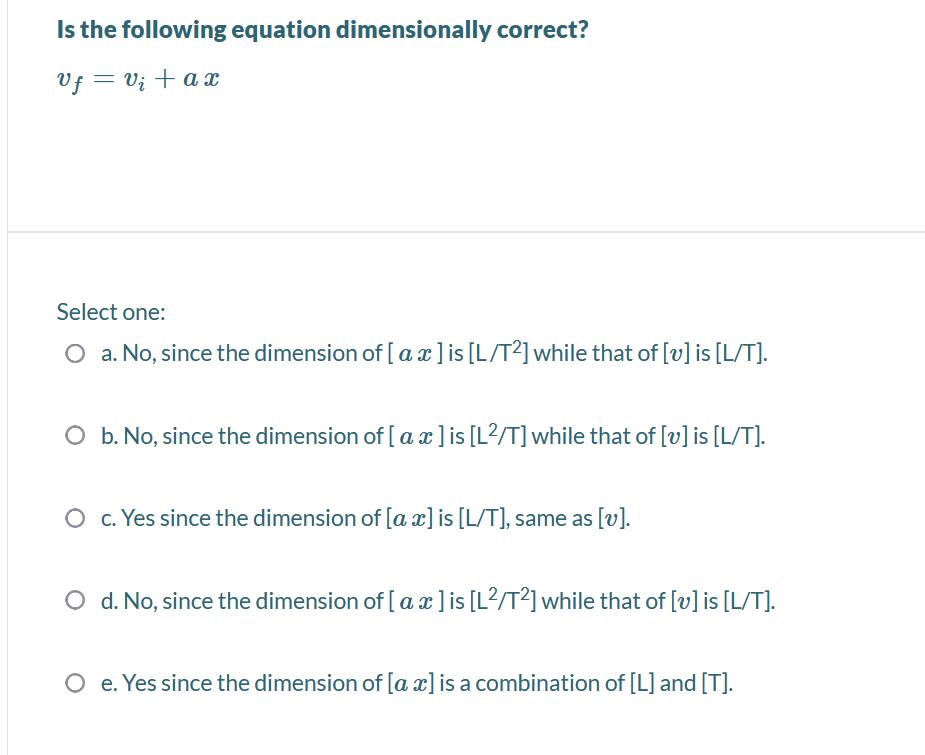Click answer d's label text
This screenshot has width=925, height=755.
tap(438, 601)
